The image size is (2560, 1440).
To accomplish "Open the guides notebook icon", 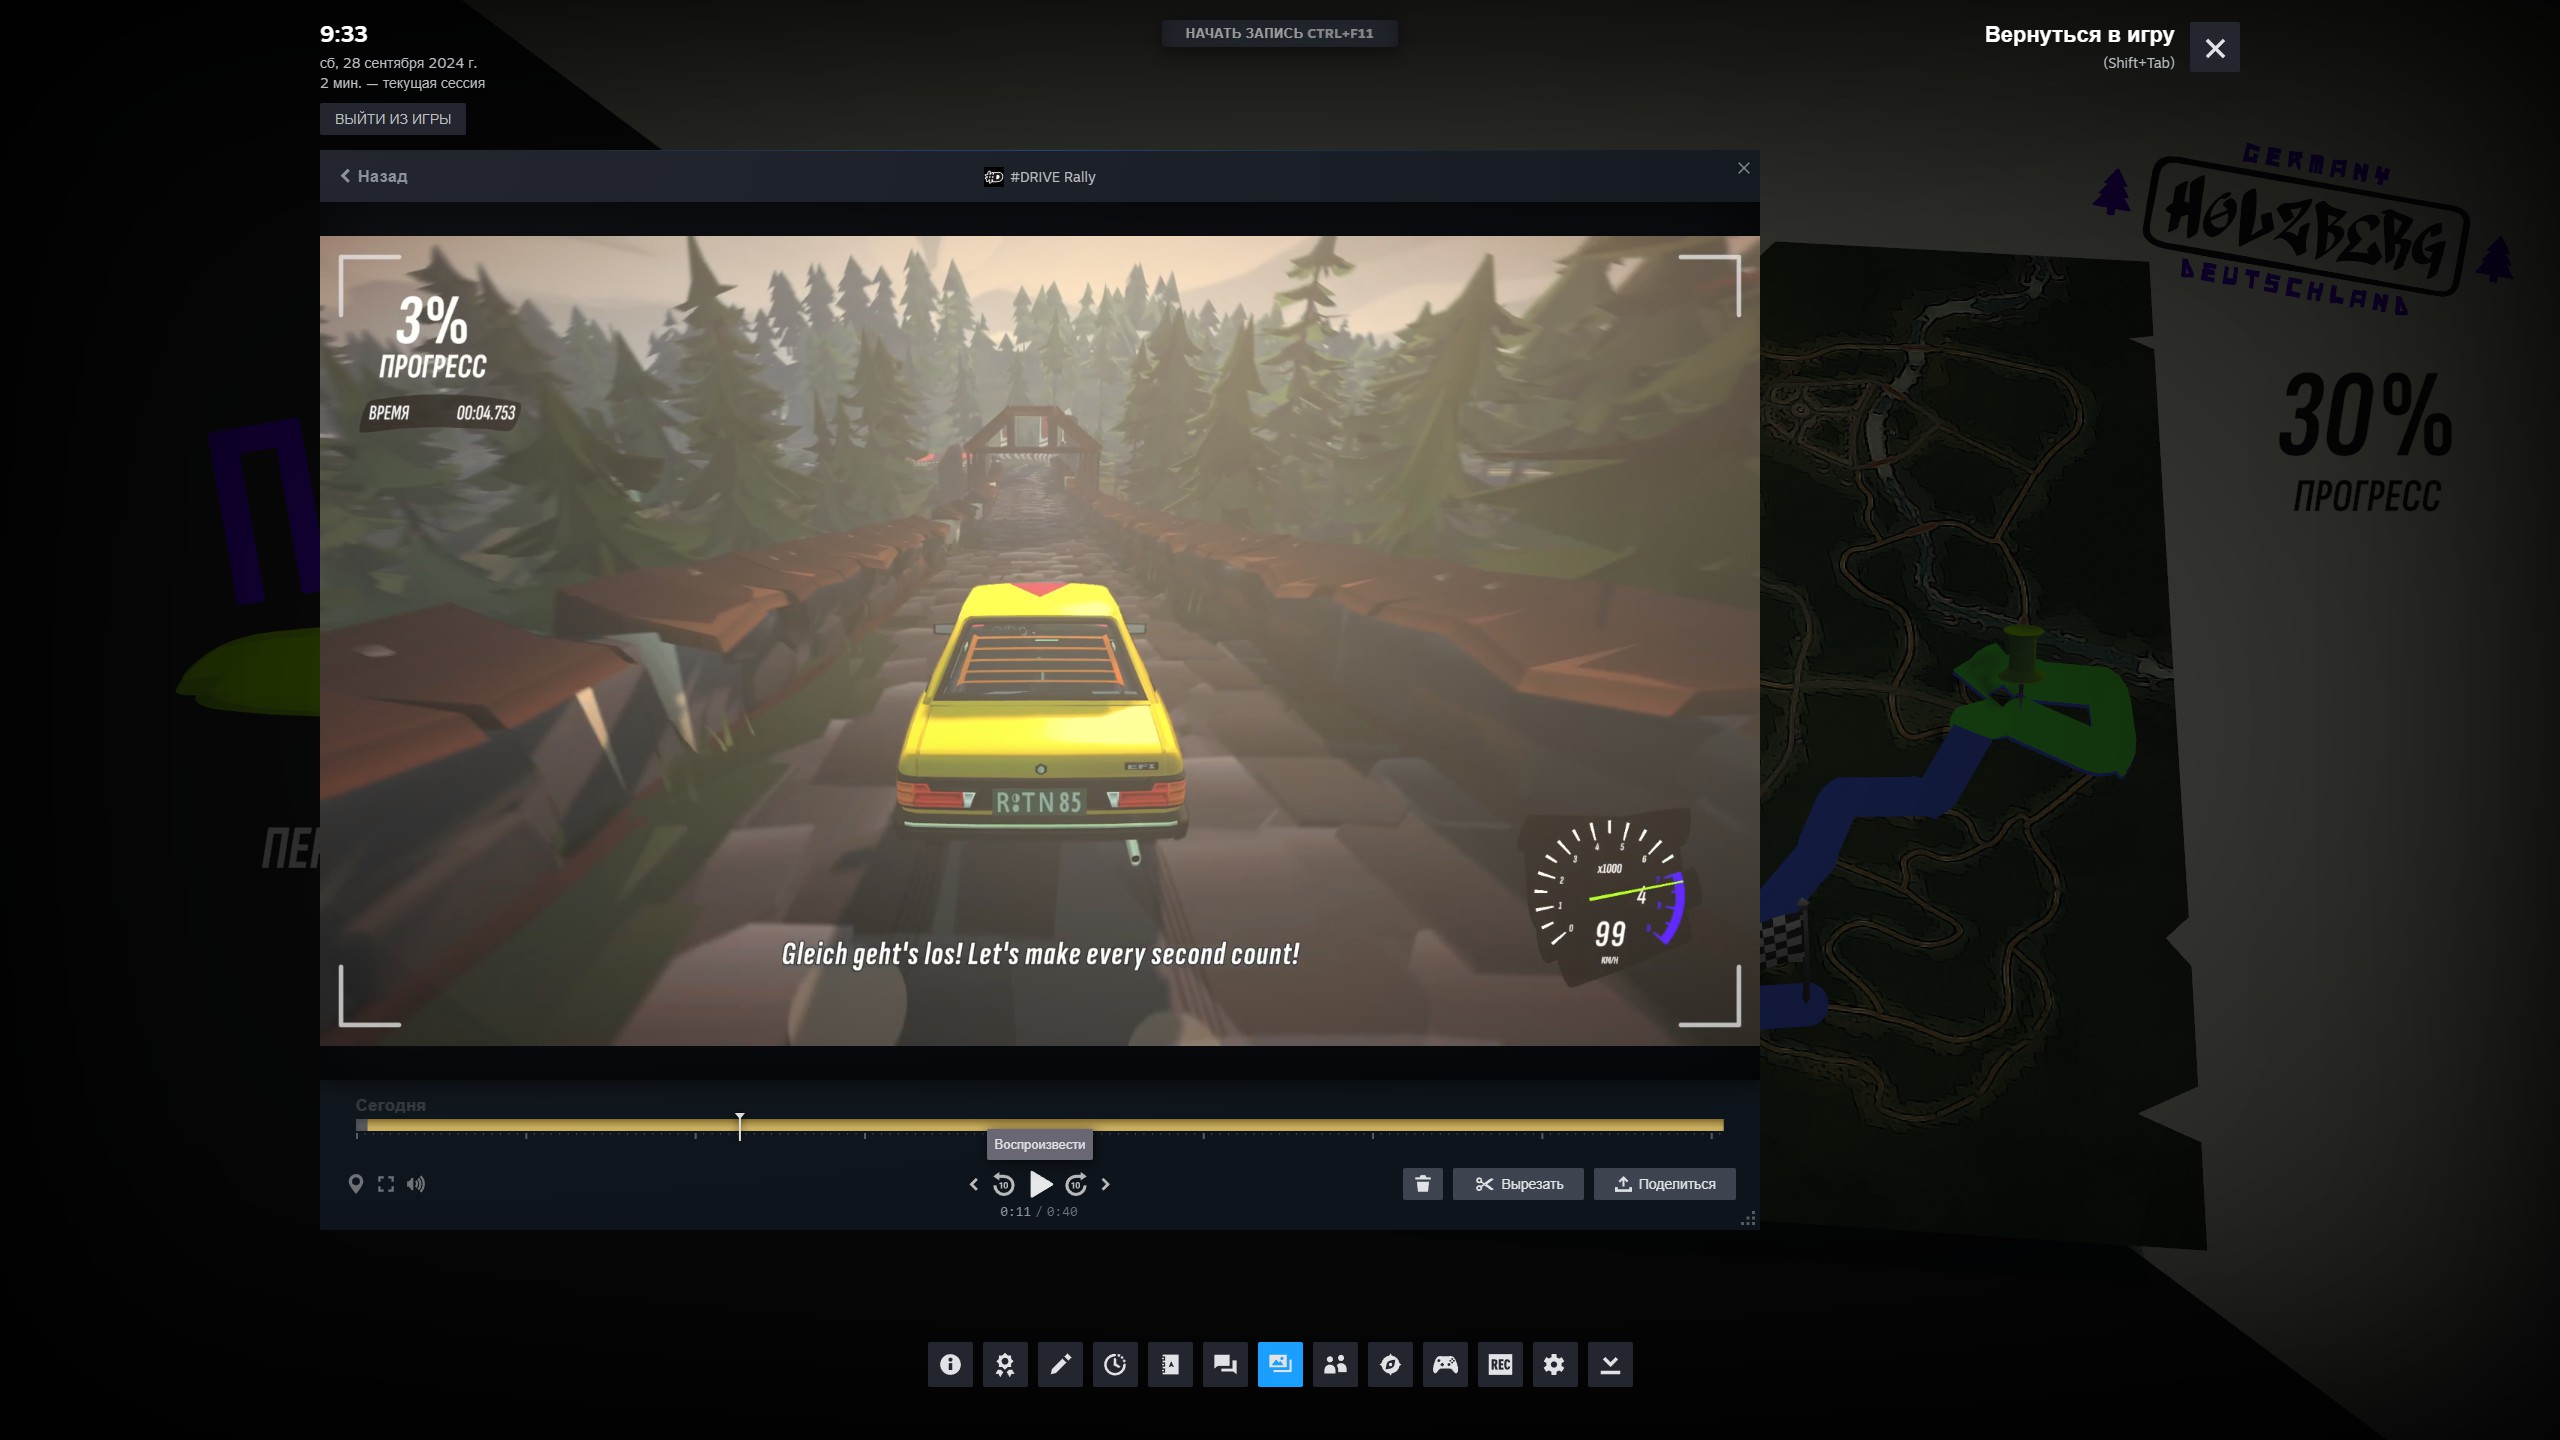I will coord(1170,1364).
